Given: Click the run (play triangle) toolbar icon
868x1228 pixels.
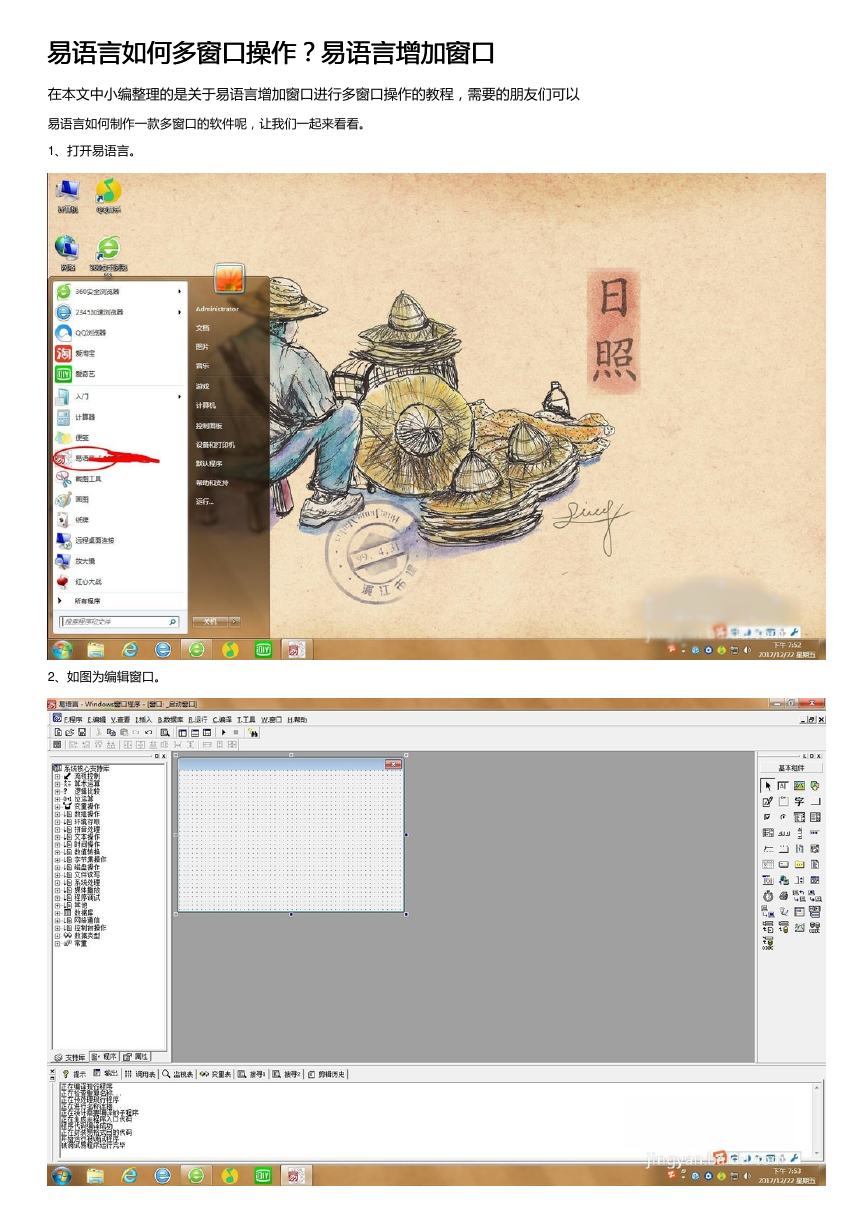Looking at the screenshot, I should (223, 732).
